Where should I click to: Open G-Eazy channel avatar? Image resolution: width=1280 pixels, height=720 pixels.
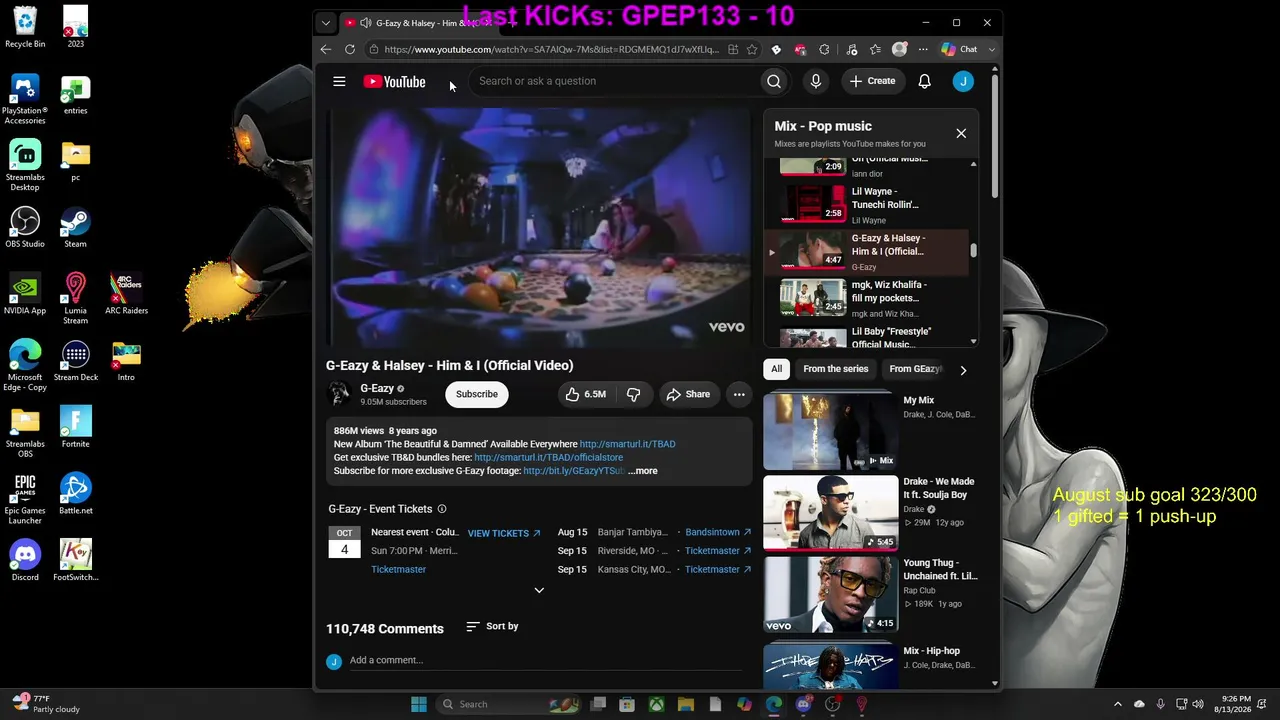point(340,394)
